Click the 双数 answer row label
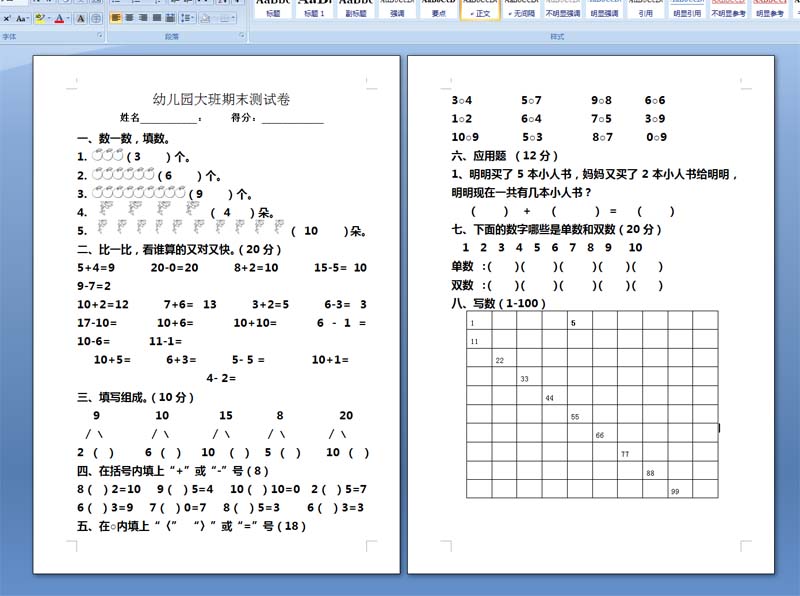Viewport: 800px width, 596px height. click(463, 285)
